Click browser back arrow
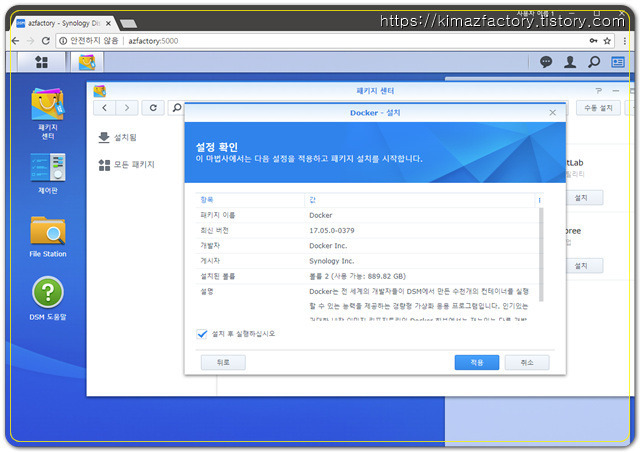 [x=15, y=41]
